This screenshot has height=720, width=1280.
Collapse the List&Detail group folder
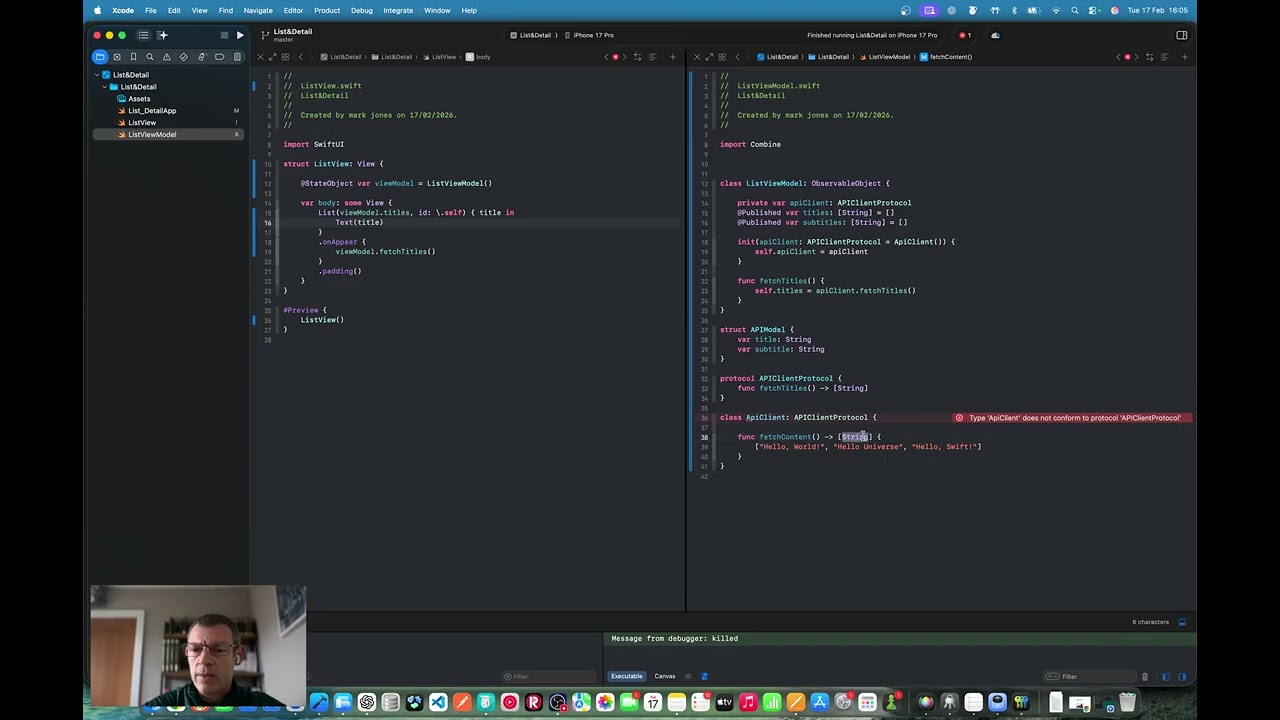point(105,87)
